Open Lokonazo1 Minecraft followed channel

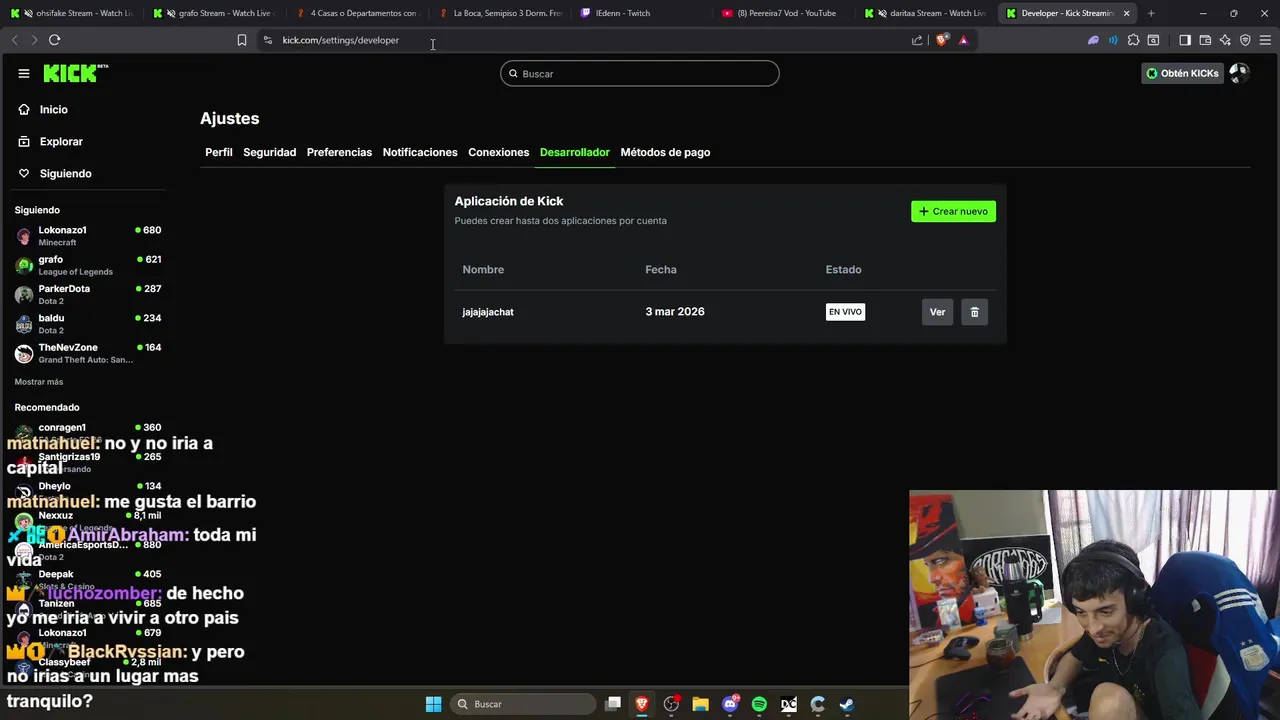[x=88, y=236]
